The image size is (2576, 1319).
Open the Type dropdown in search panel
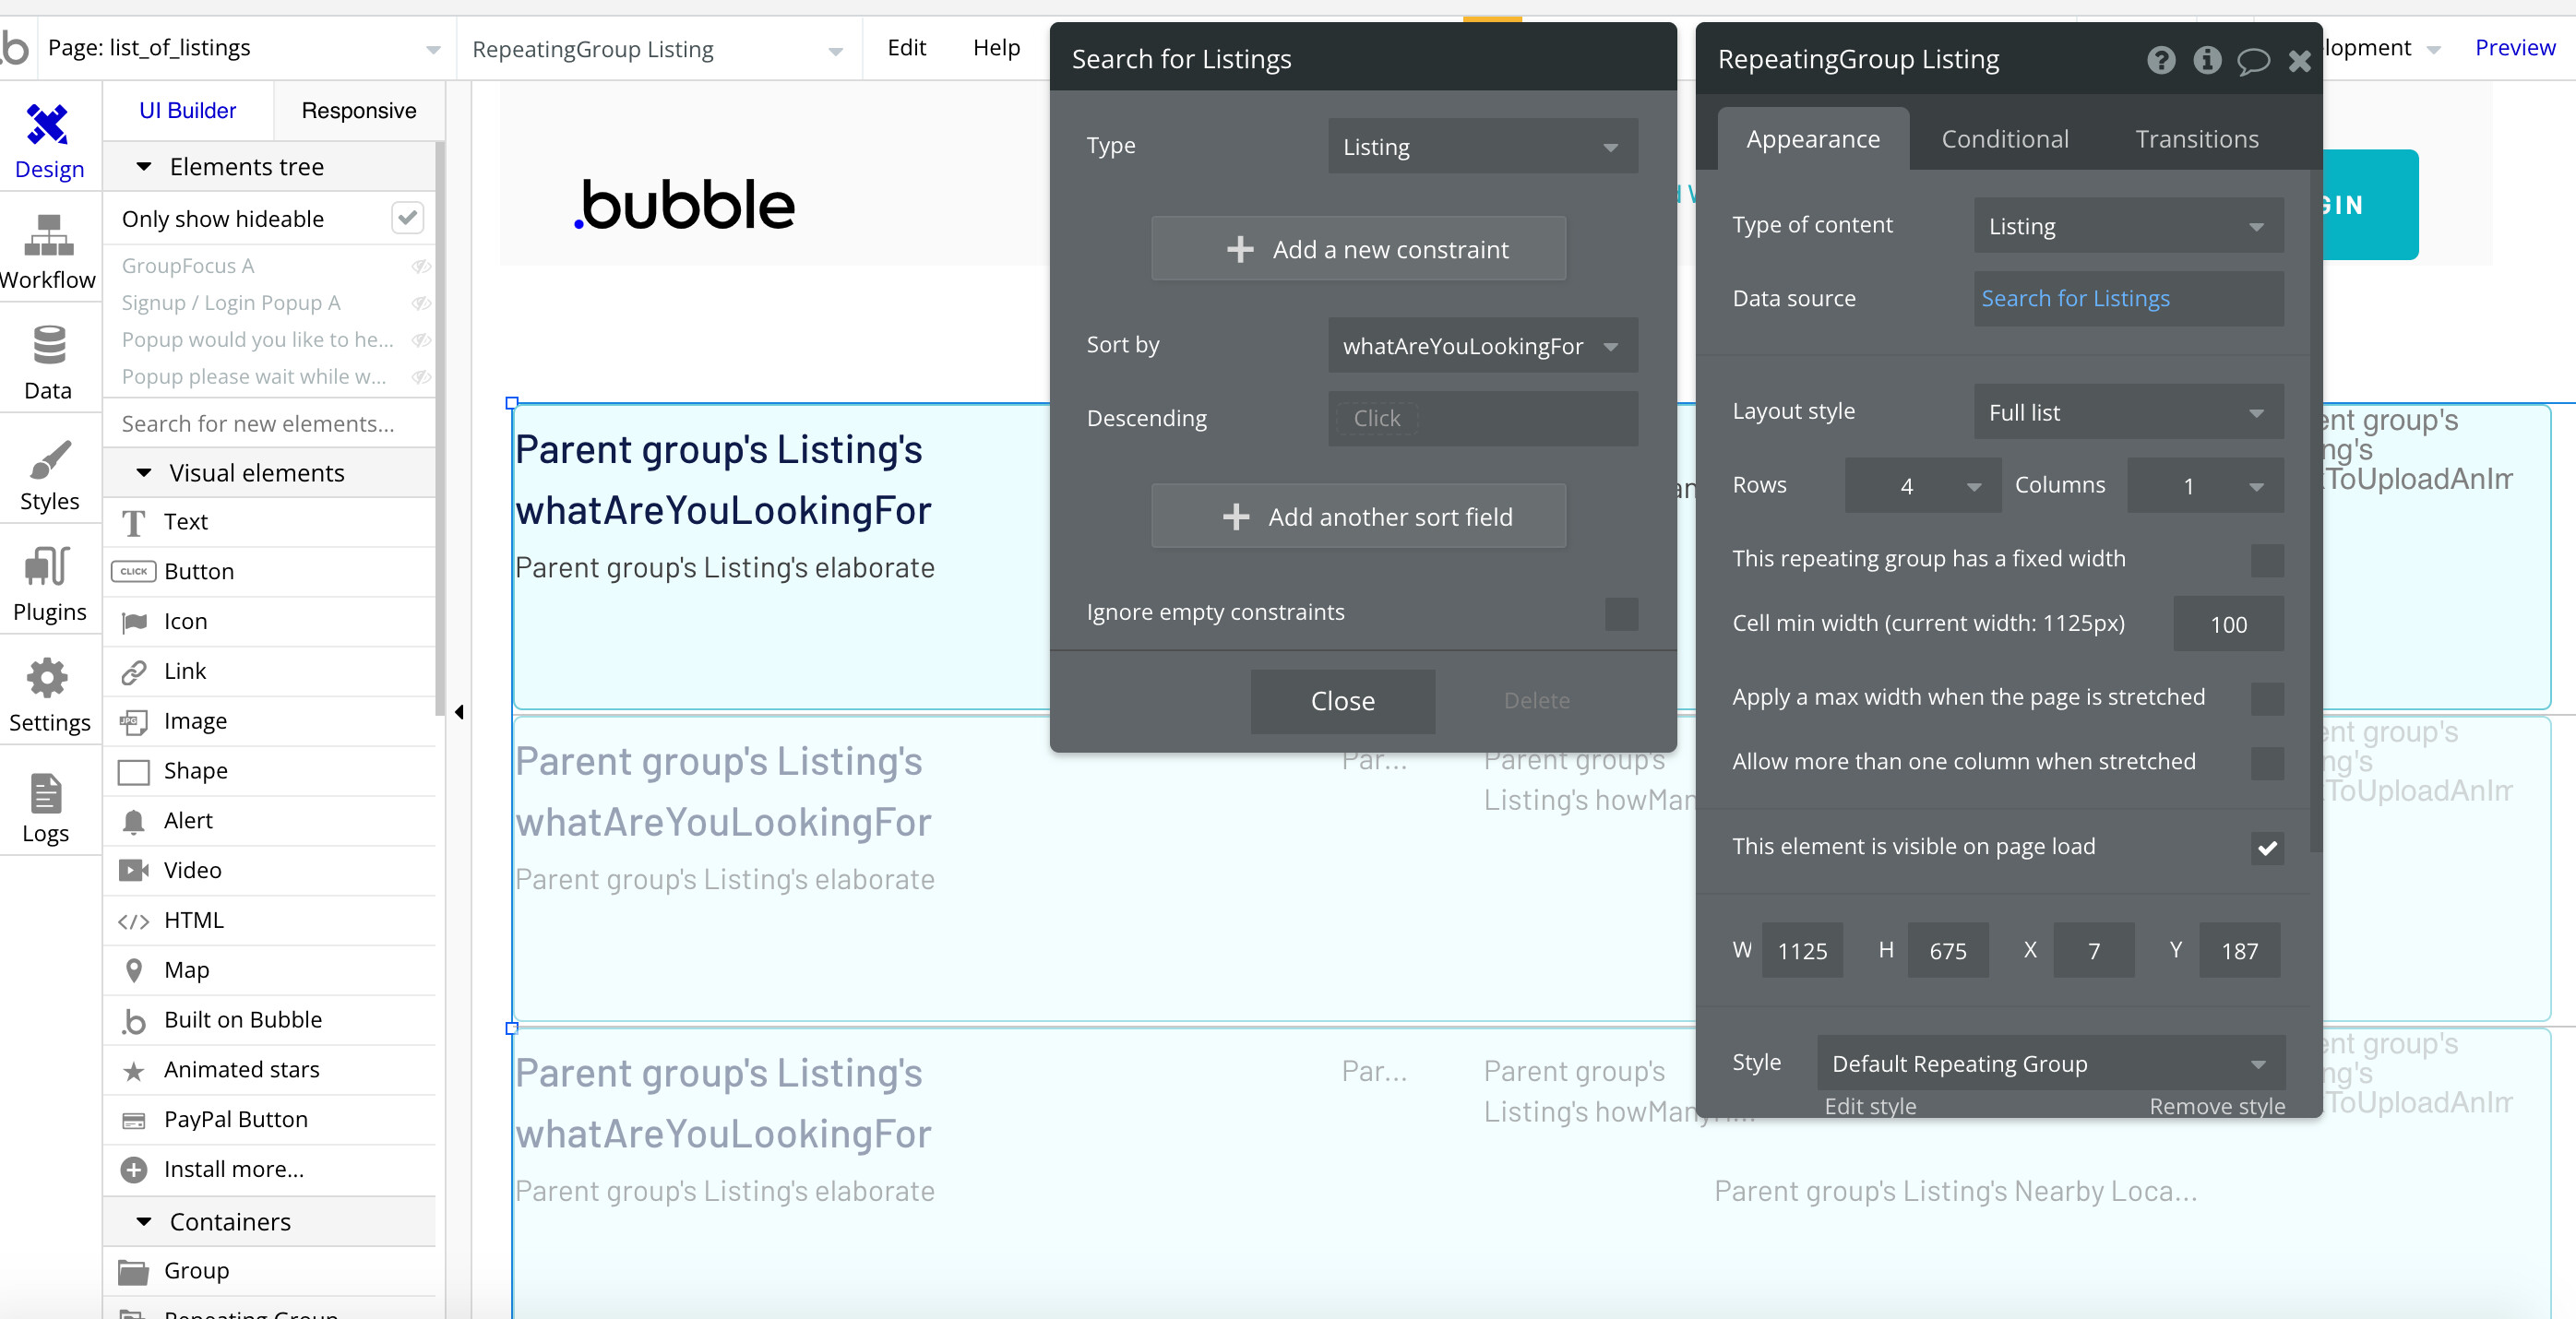(1482, 147)
